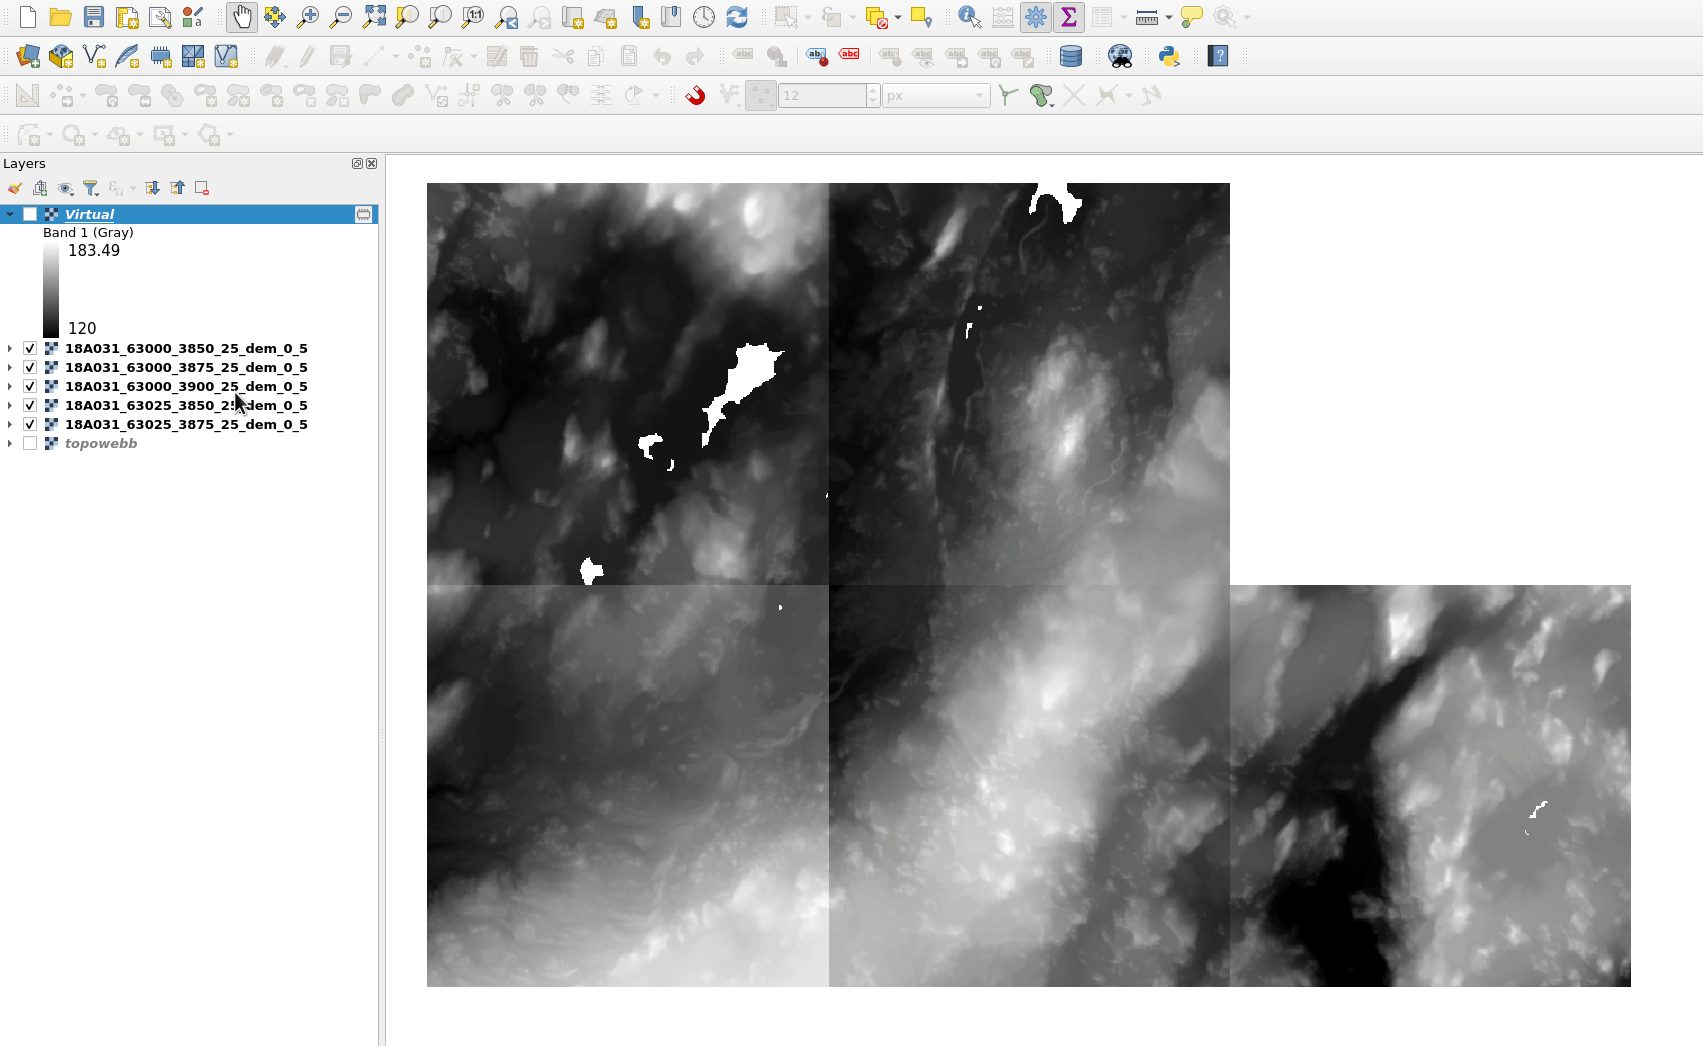This screenshot has height=1046, width=1703.
Task: Enable visibility of the topowebb layer
Action: pos(29,443)
